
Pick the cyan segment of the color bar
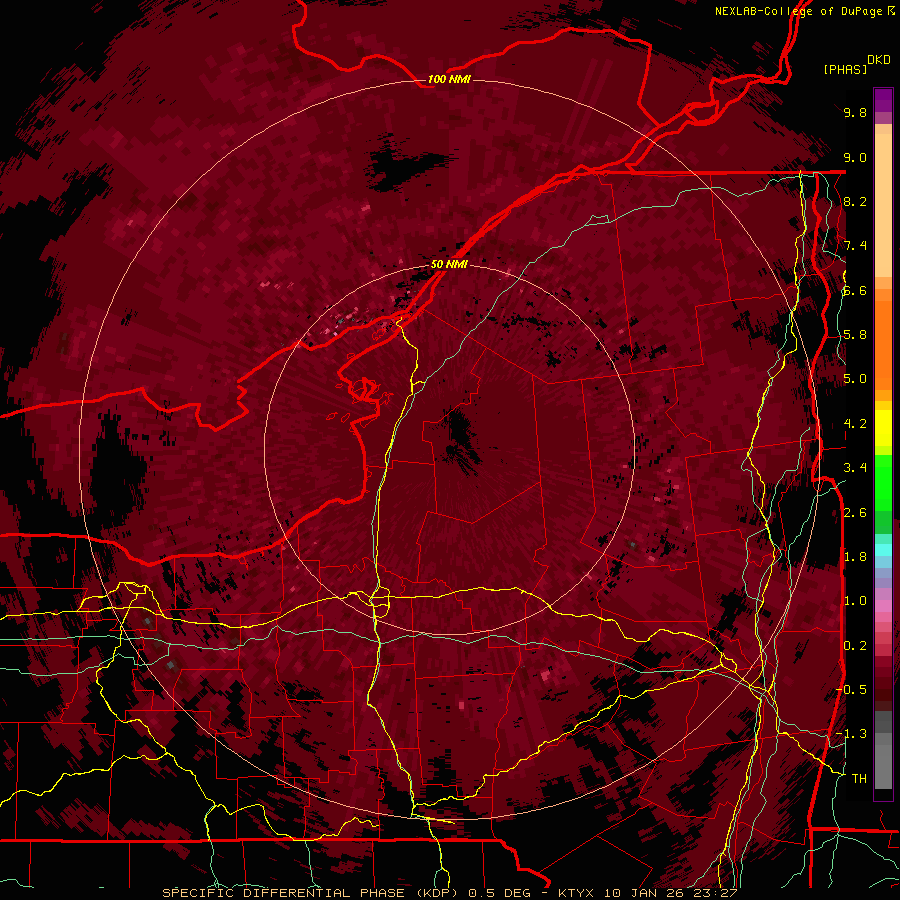tap(883, 550)
